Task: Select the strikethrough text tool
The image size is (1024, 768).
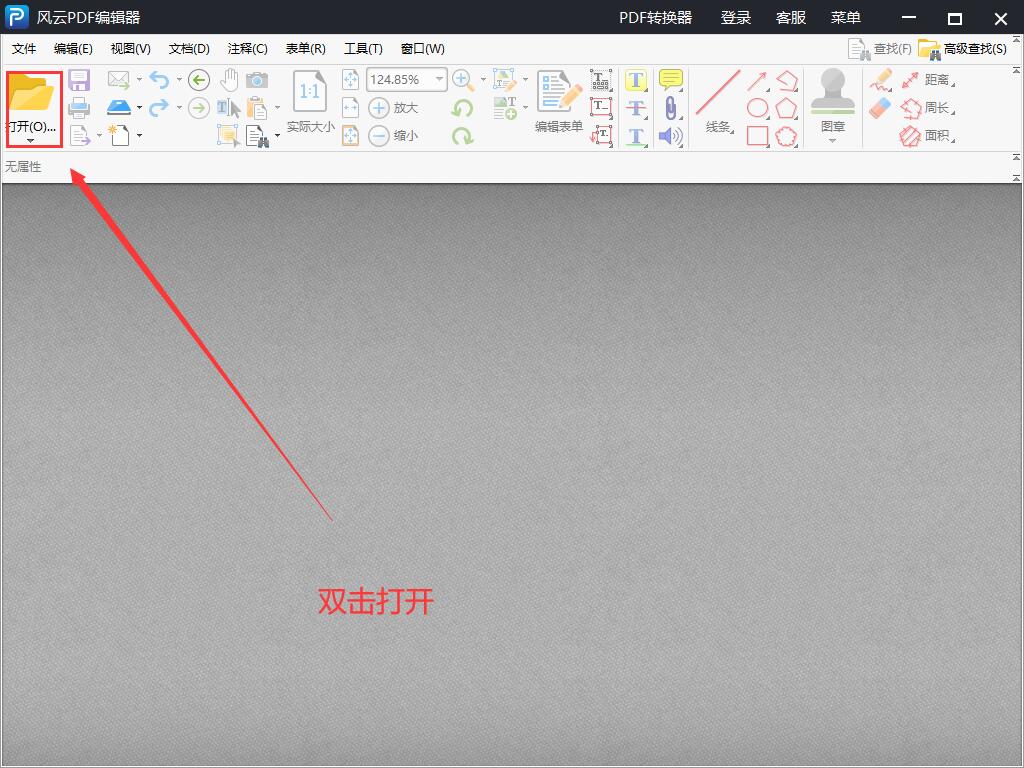Action: 636,108
